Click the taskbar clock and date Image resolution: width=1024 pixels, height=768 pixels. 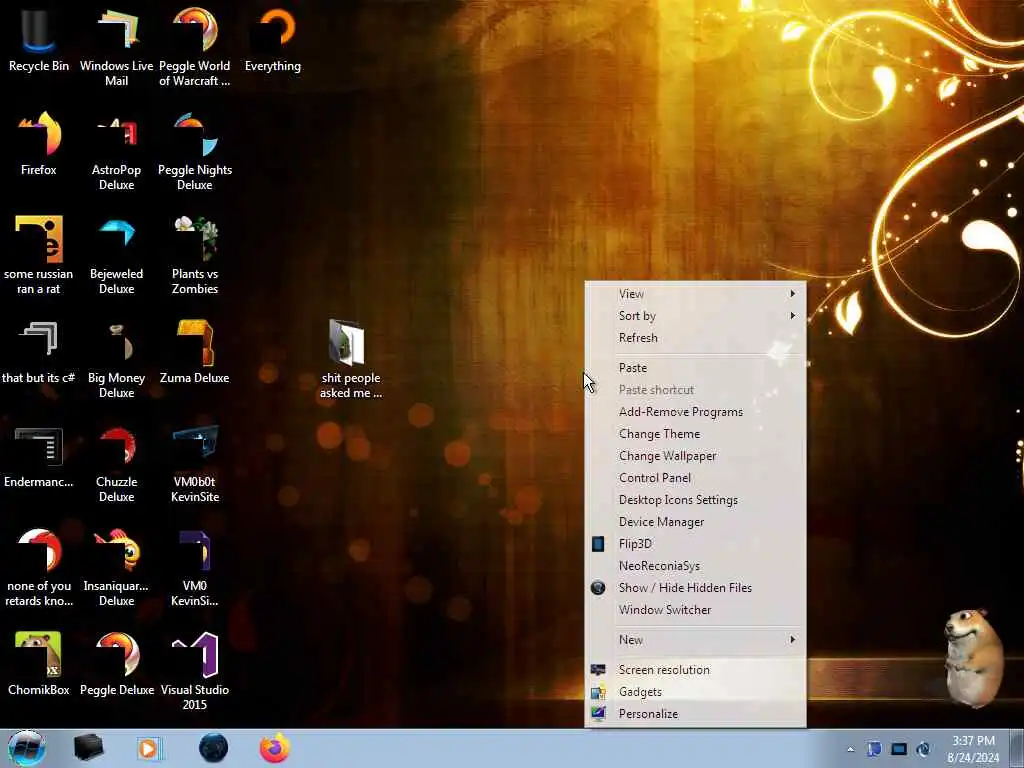(973, 749)
